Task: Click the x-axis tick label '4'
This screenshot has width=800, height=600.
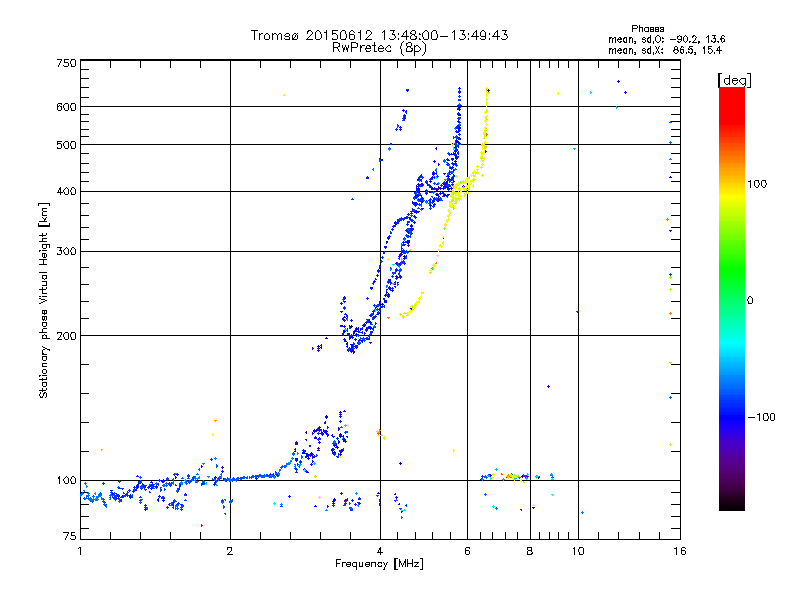Action: pos(380,551)
